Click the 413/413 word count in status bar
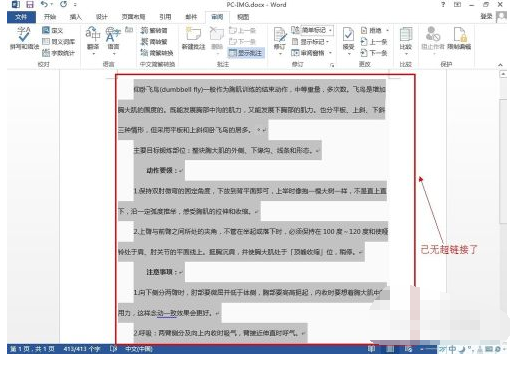530x366 pixels. pos(81,349)
